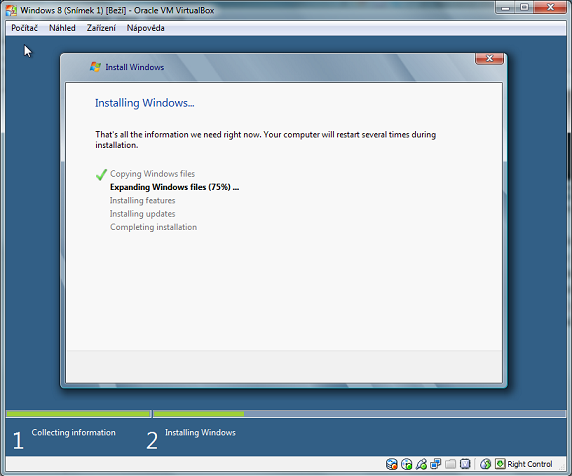Click the Completing installation step text
This screenshot has width=572, height=476.
coord(153,227)
